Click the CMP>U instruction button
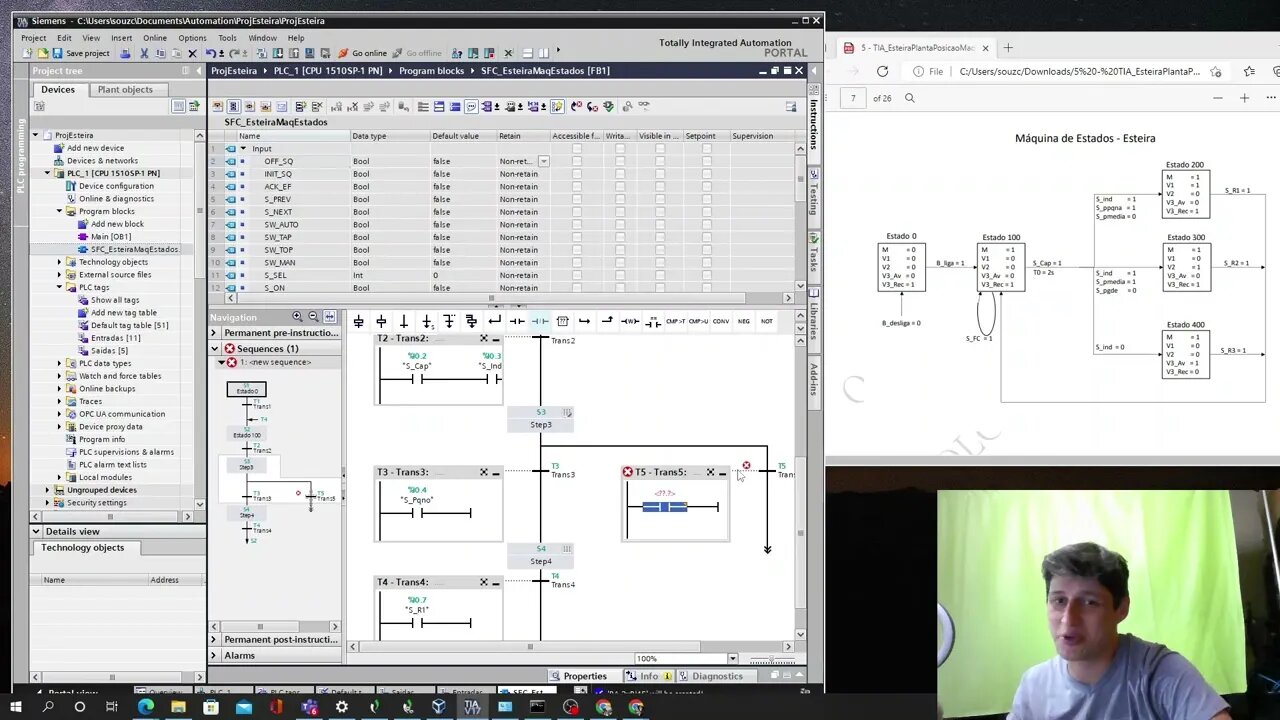Image resolution: width=1280 pixels, height=720 pixels. coord(698,321)
